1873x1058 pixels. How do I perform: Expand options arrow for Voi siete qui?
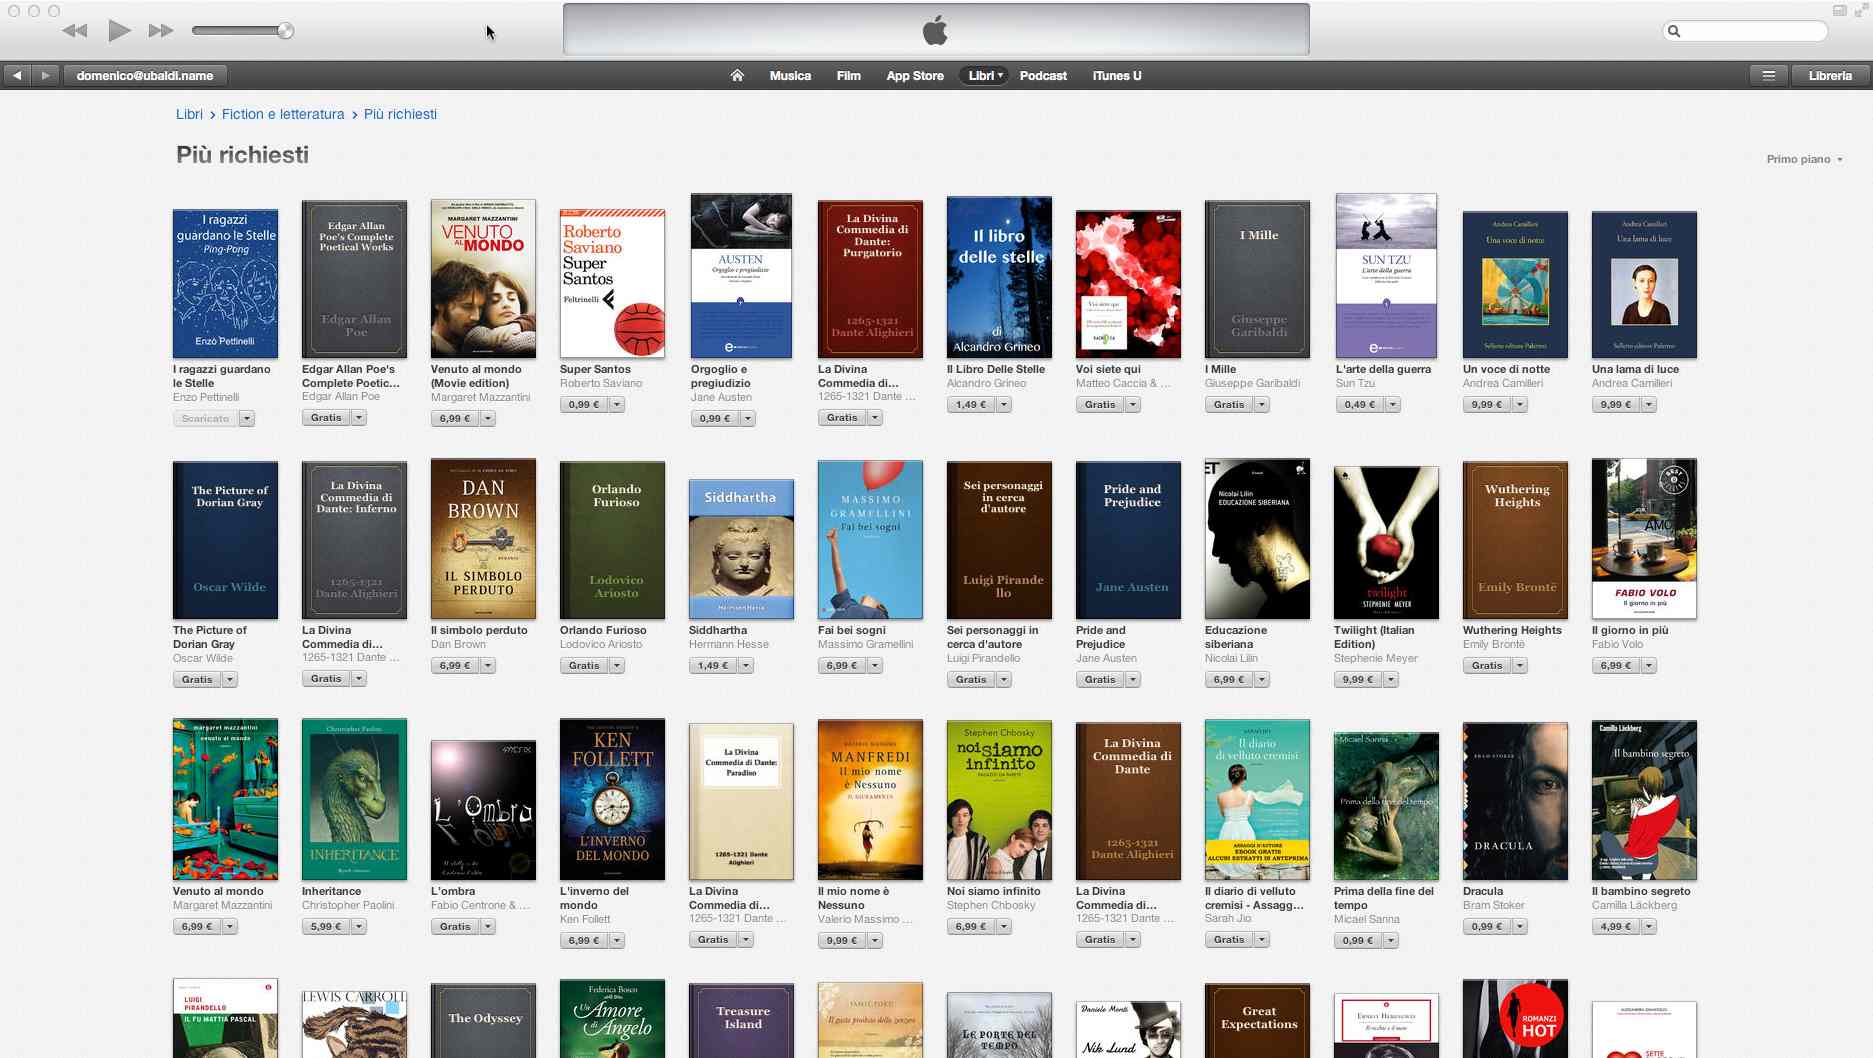click(1133, 405)
